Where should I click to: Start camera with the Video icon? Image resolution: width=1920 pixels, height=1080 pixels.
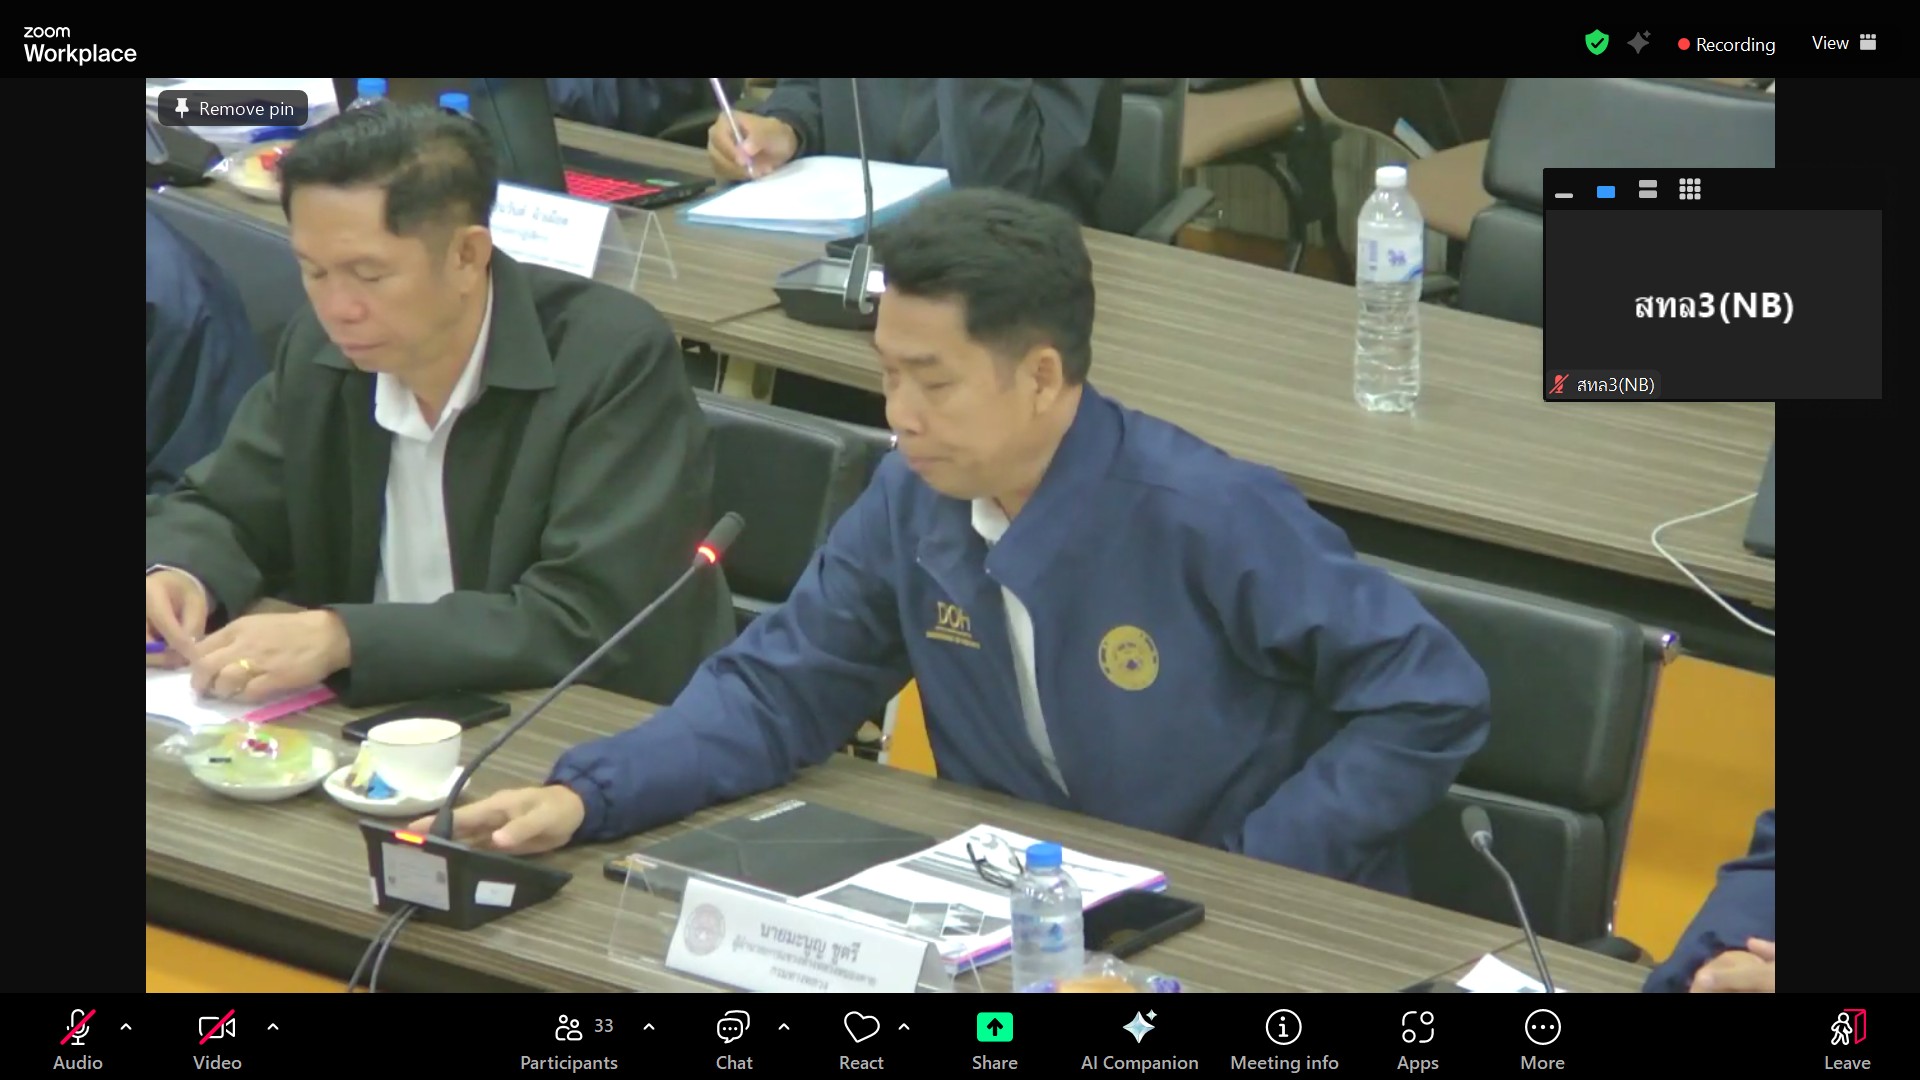[217, 1028]
